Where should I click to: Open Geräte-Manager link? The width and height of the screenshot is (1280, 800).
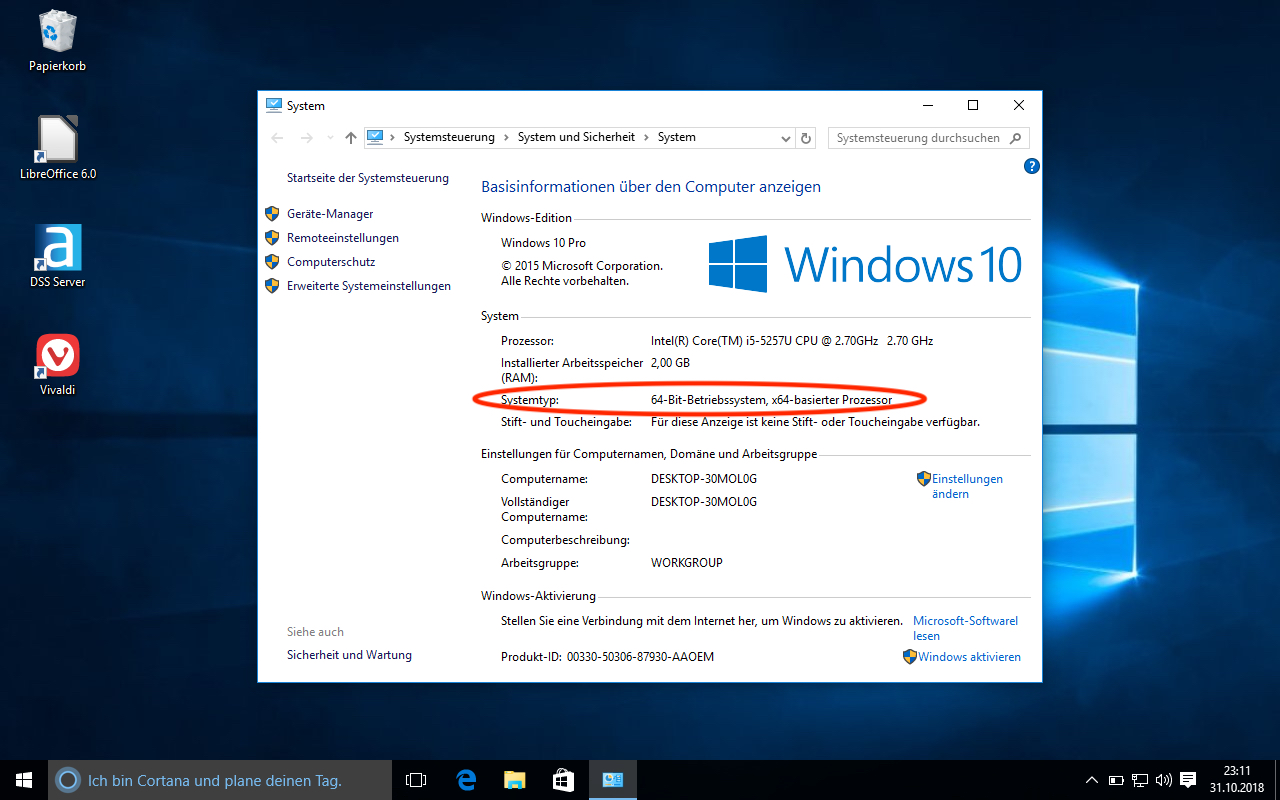(330, 214)
